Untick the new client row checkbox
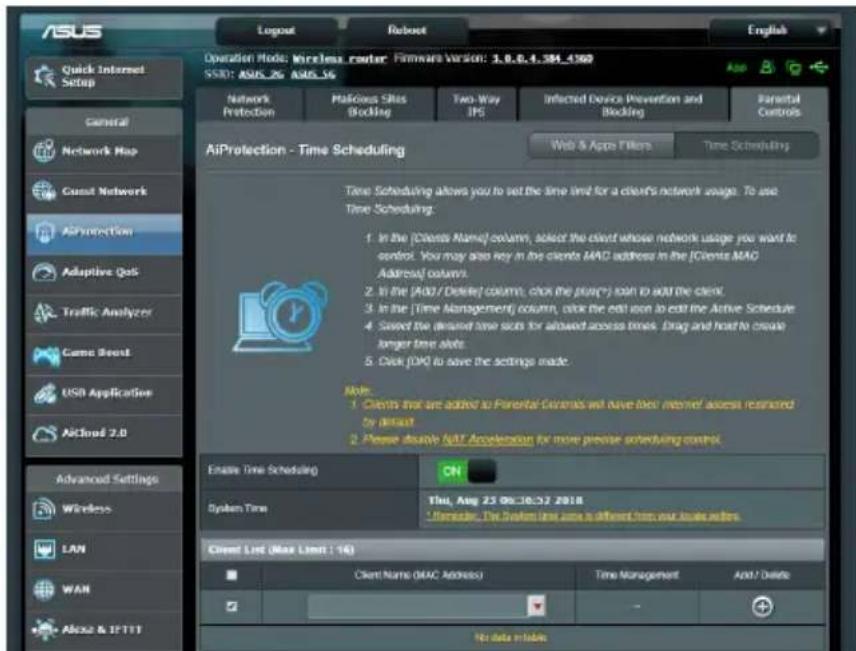This screenshot has width=856, height=651. click(231, 606)
